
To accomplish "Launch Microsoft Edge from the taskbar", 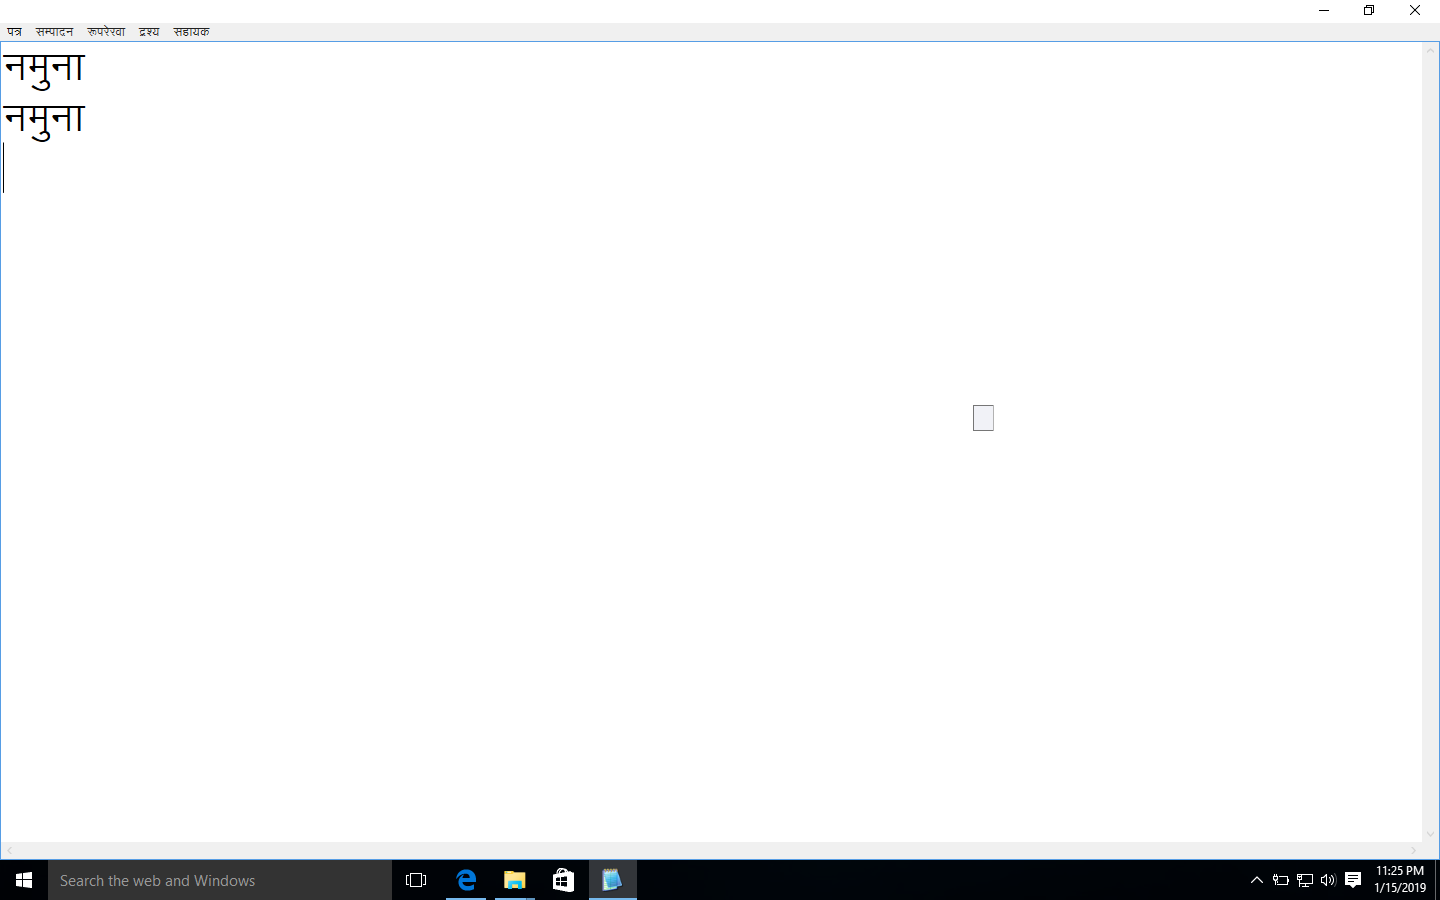I will click(466, 880).
